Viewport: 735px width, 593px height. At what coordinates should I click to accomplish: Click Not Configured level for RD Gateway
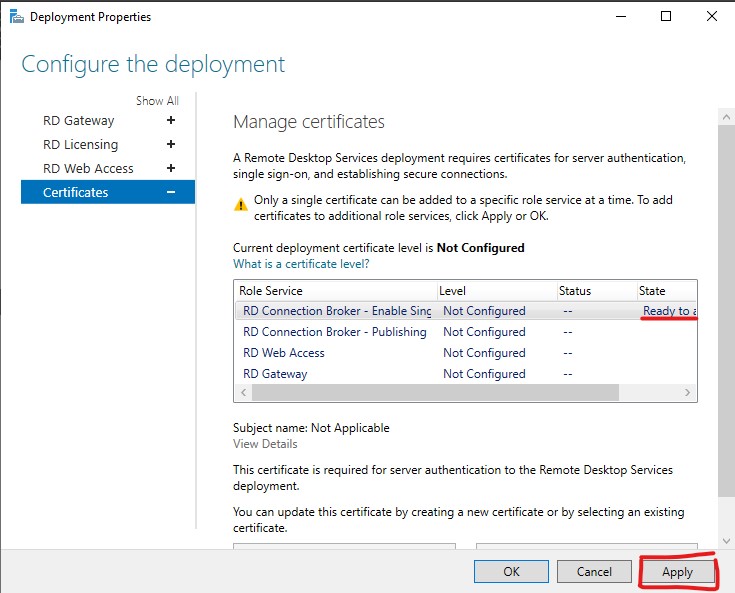(484, 374)
